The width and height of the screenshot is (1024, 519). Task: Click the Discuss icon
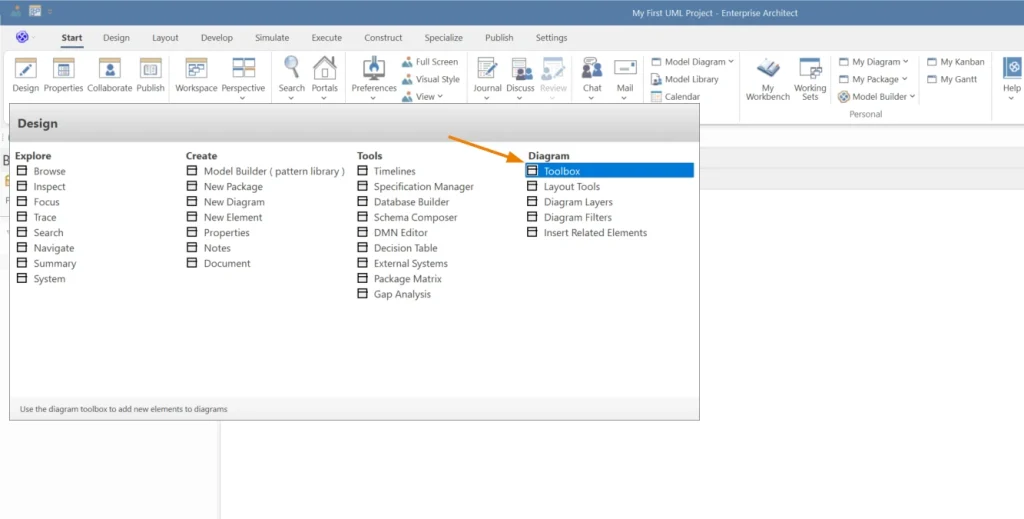(520, 73)
